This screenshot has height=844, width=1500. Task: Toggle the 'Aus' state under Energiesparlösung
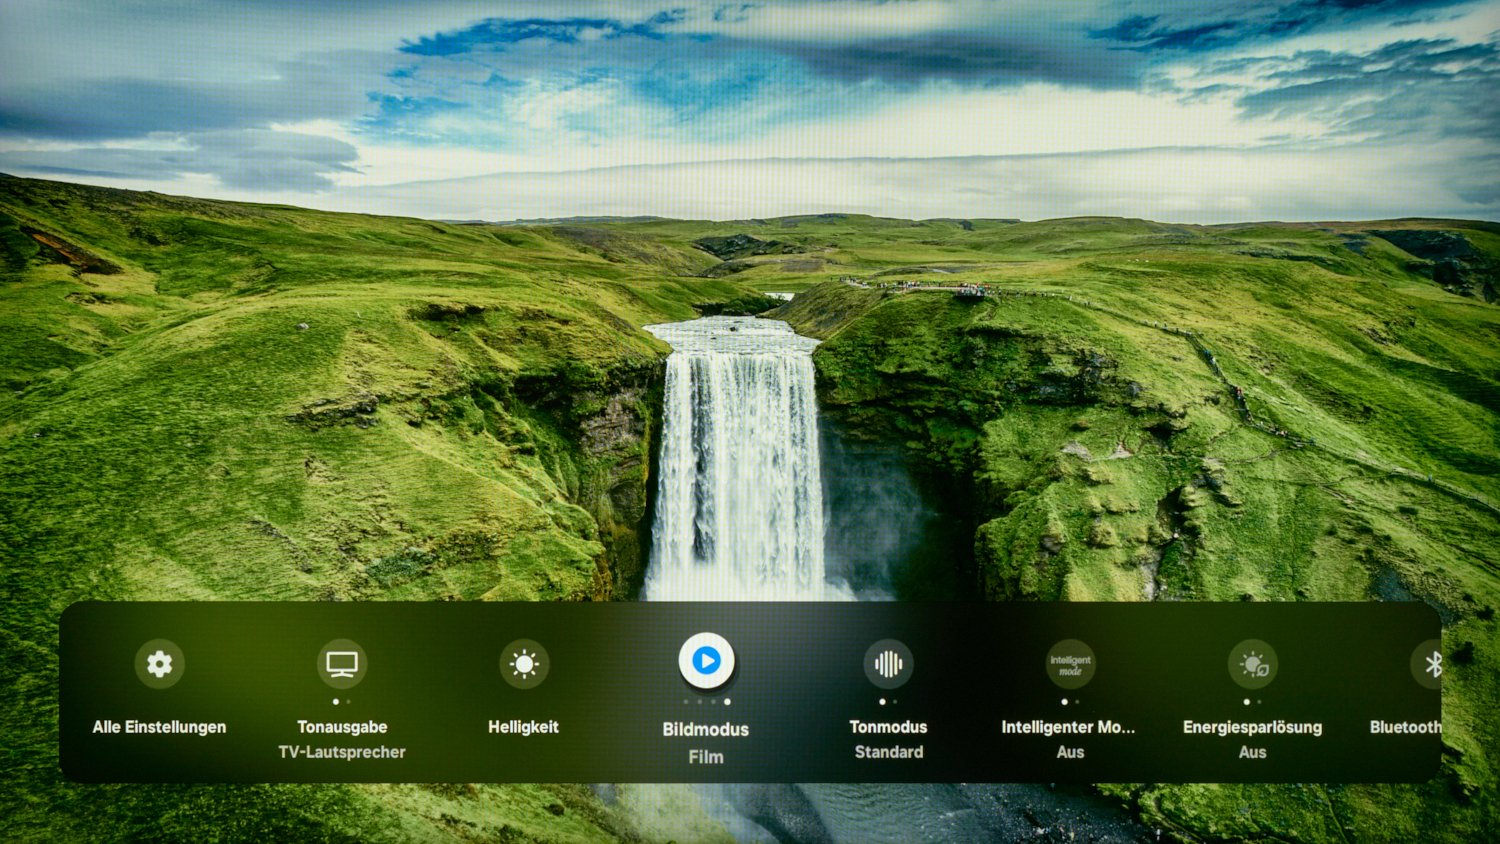click(1252, 752)
